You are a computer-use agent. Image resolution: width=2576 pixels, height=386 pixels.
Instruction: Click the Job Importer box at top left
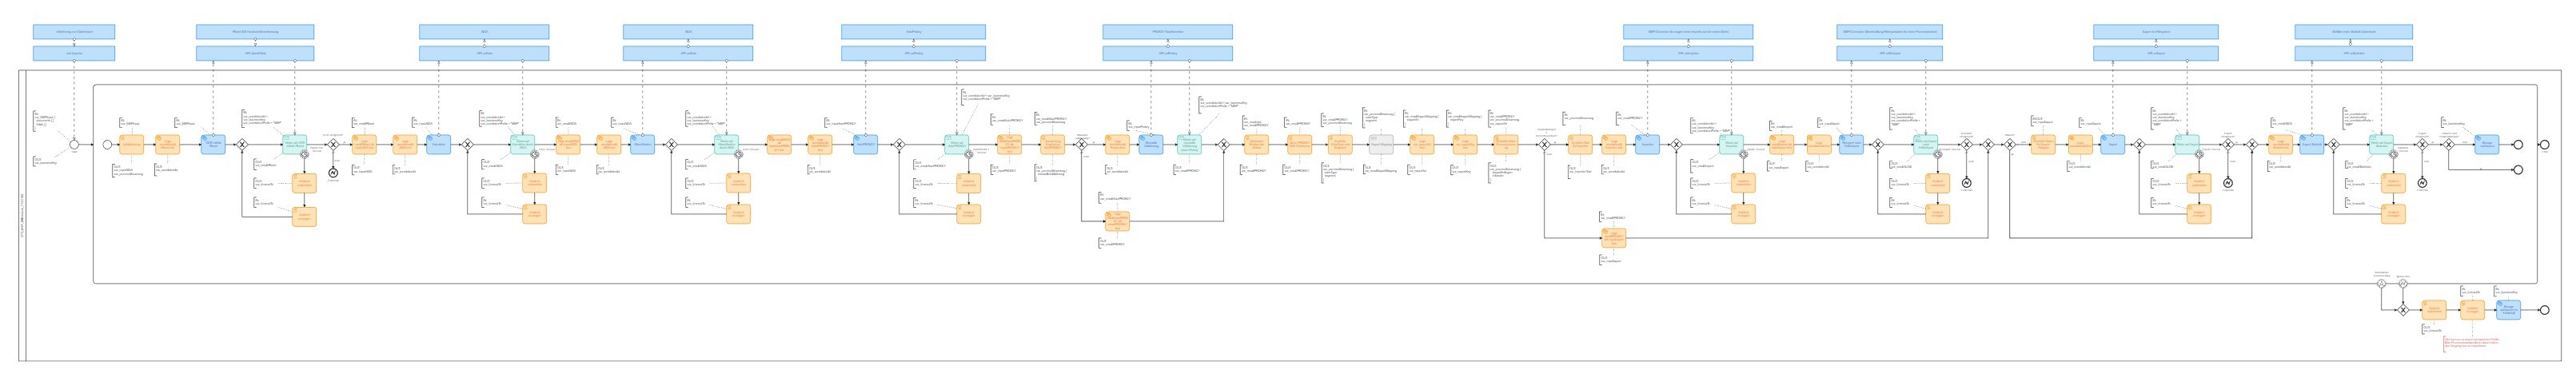pos(73,53)
